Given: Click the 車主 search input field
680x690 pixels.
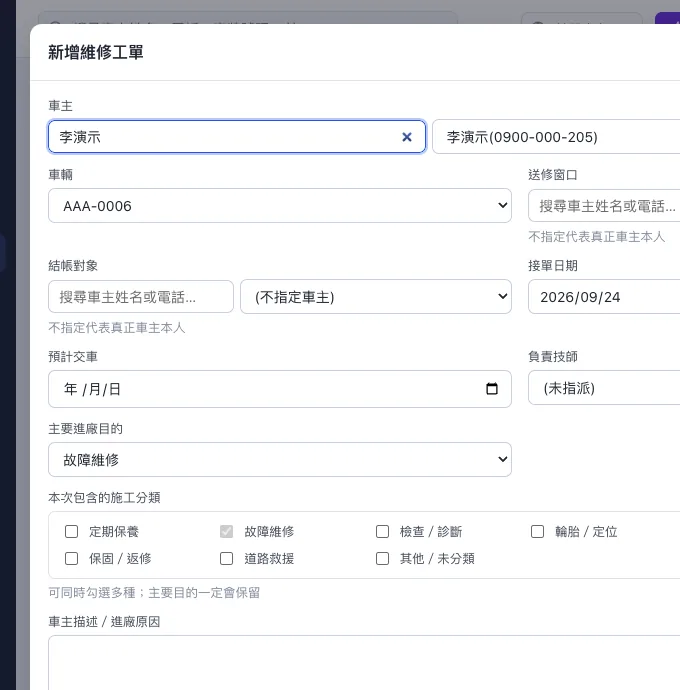Looking at the screenshot, I should click(237, 137).
